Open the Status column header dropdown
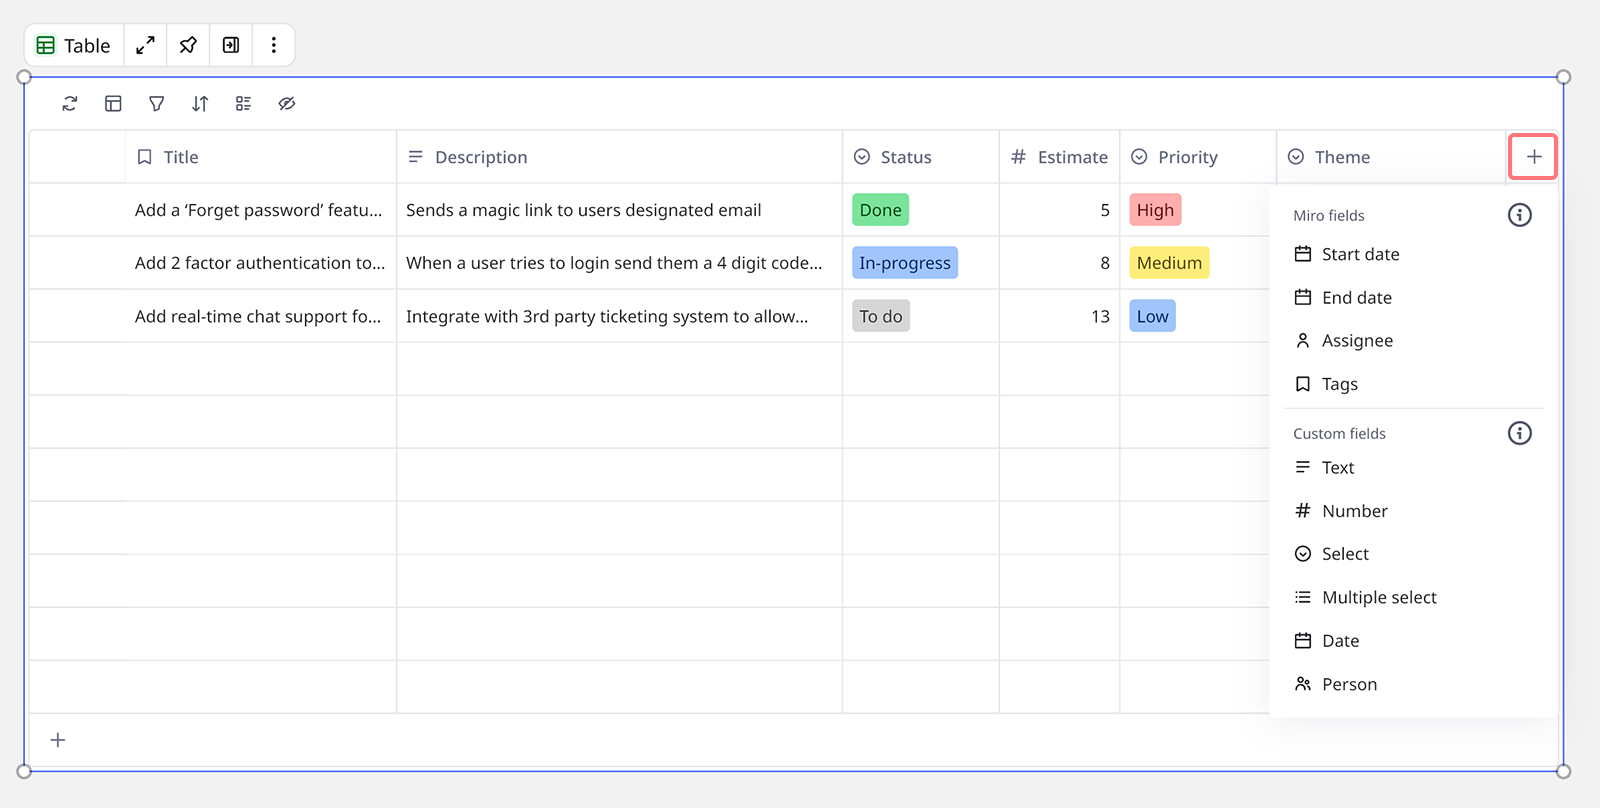Image resolution: width=1600 pixels, height=808 pixels. (905, 157)
